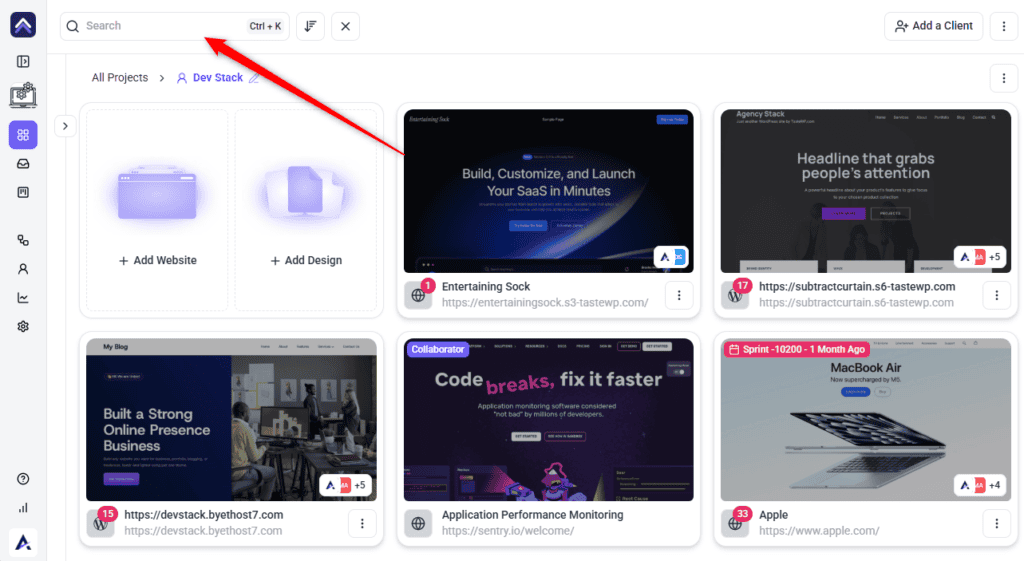Open the website settings monitor icon in sidebar
The height and width of the screenshot is (561, 1024).
pos(23,95)
